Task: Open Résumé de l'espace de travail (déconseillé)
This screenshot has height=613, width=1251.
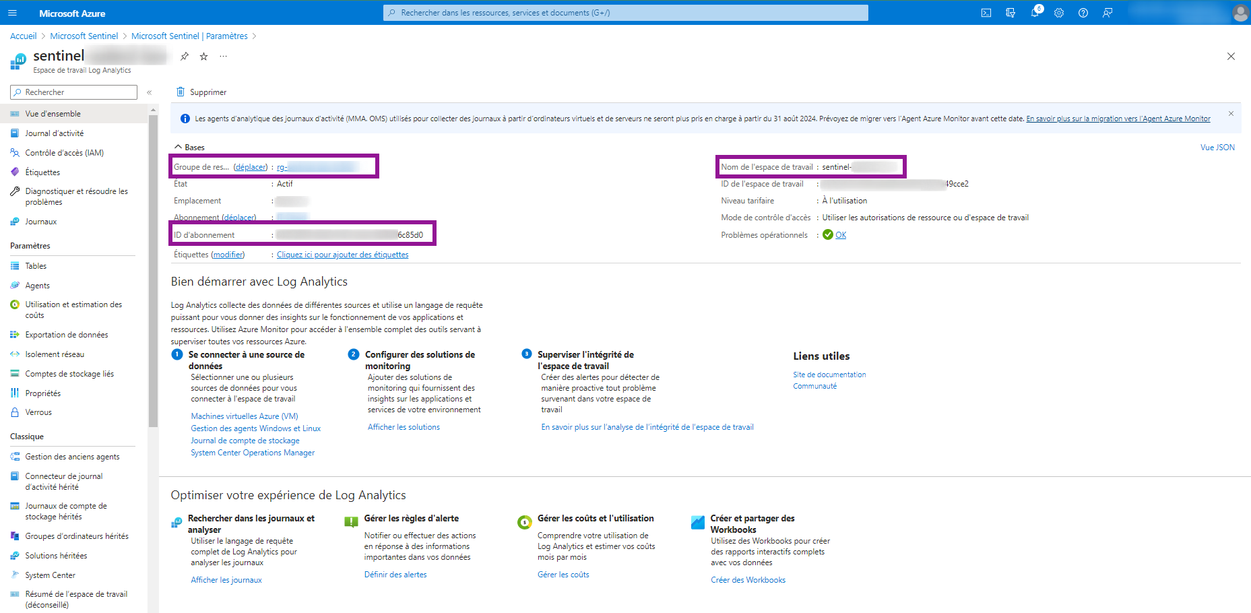Action: pyautogui.click(x=74, y=599)
